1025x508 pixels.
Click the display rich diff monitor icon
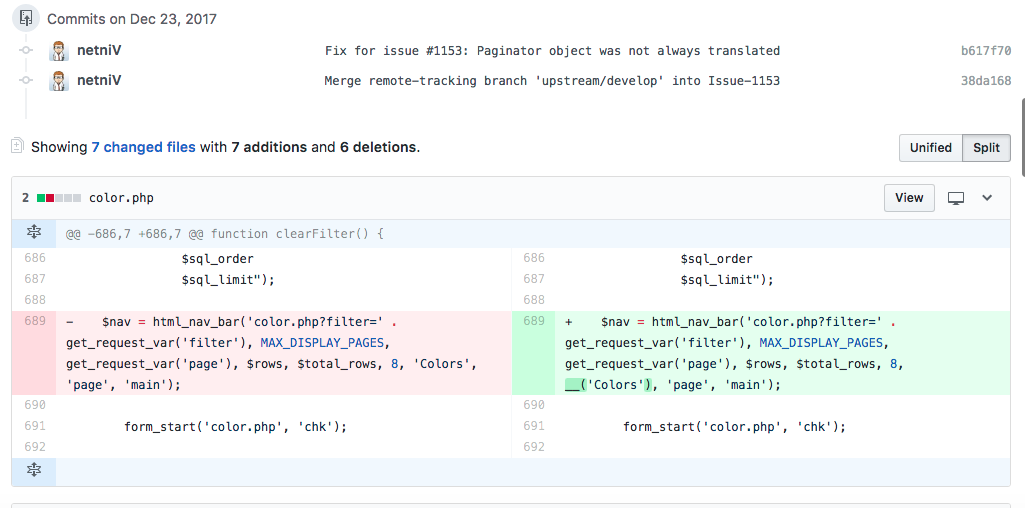tap(956, 198)
